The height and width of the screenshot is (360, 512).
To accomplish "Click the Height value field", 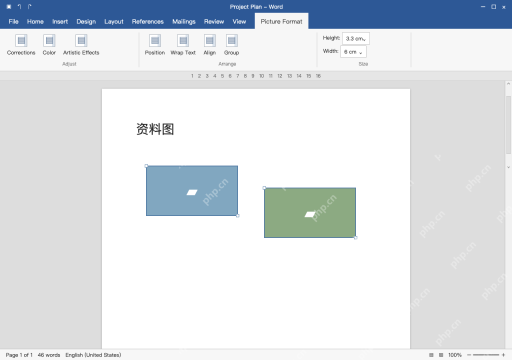I will 356,39.
